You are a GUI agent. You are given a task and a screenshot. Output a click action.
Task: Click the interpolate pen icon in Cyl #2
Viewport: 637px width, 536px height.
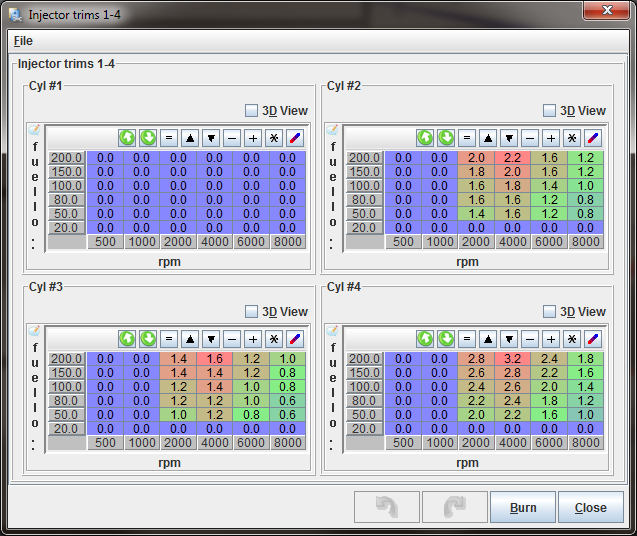[593, 138]
